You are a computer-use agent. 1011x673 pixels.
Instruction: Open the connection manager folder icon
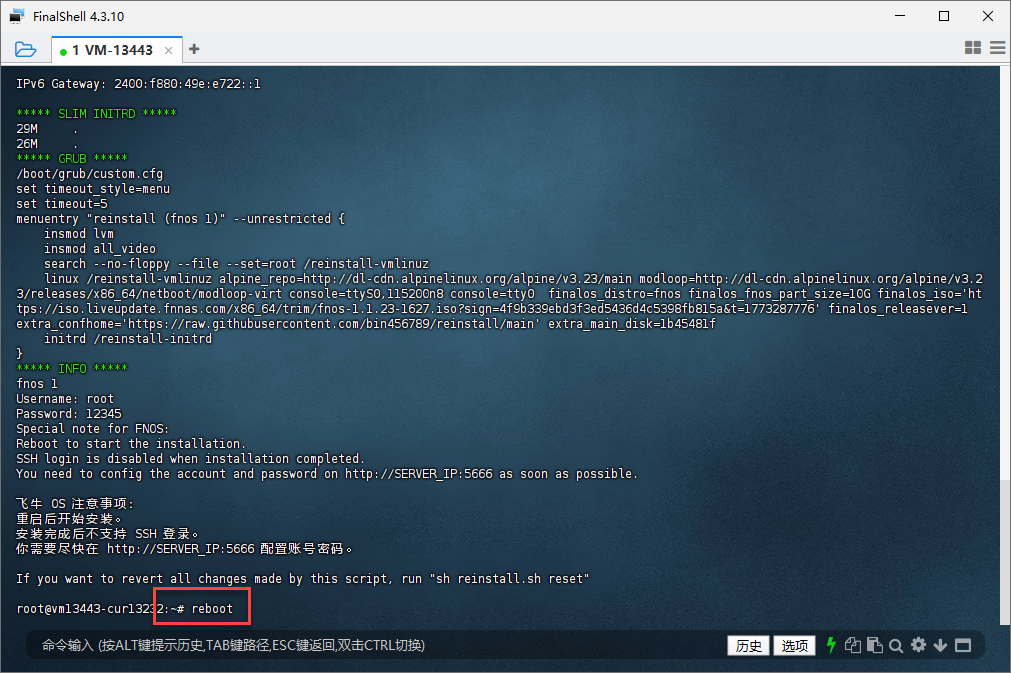click(25, 49)
